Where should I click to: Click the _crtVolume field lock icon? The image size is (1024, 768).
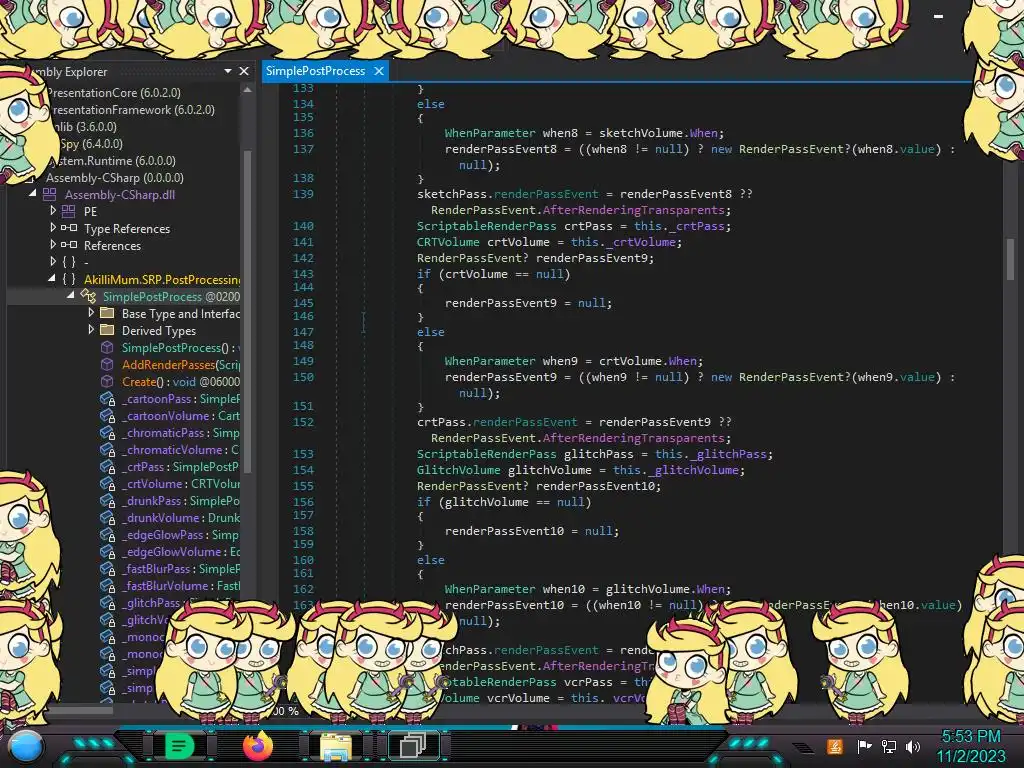[108, 484]
